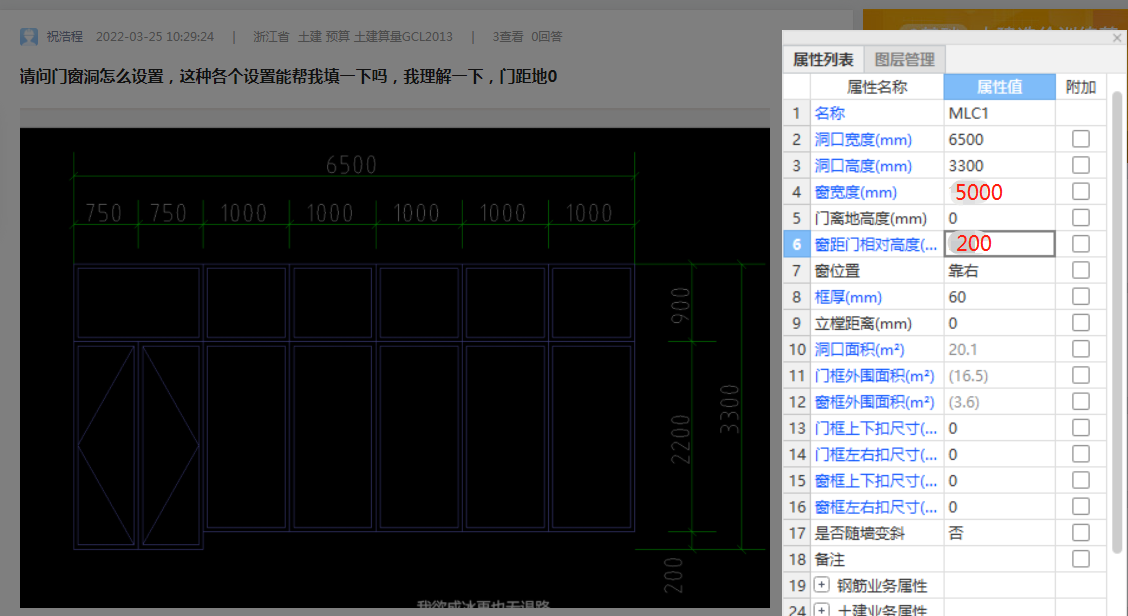Click the user avatar icon of 祝浩程

[x=29, y=37]
